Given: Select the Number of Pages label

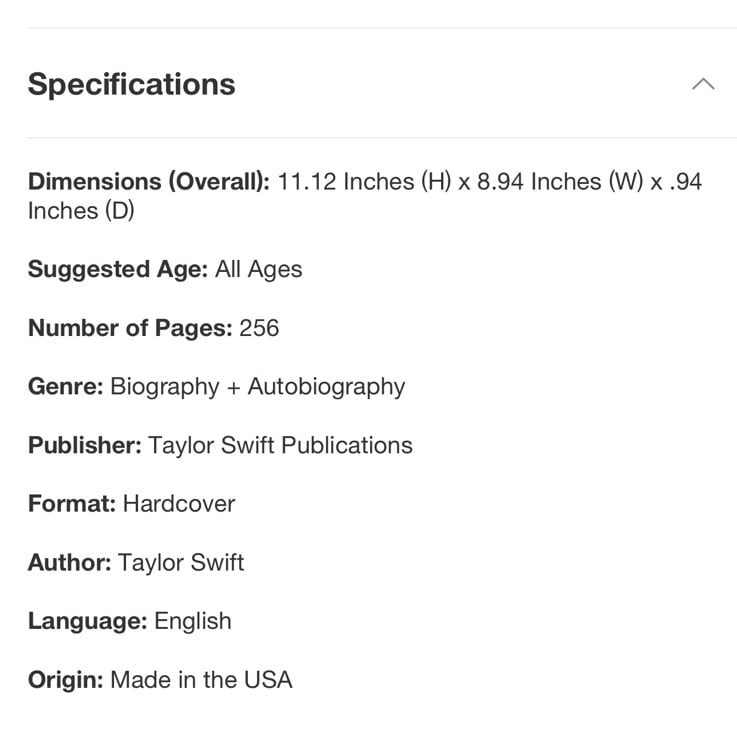Looking at the screenshot, I should point(130,328).
